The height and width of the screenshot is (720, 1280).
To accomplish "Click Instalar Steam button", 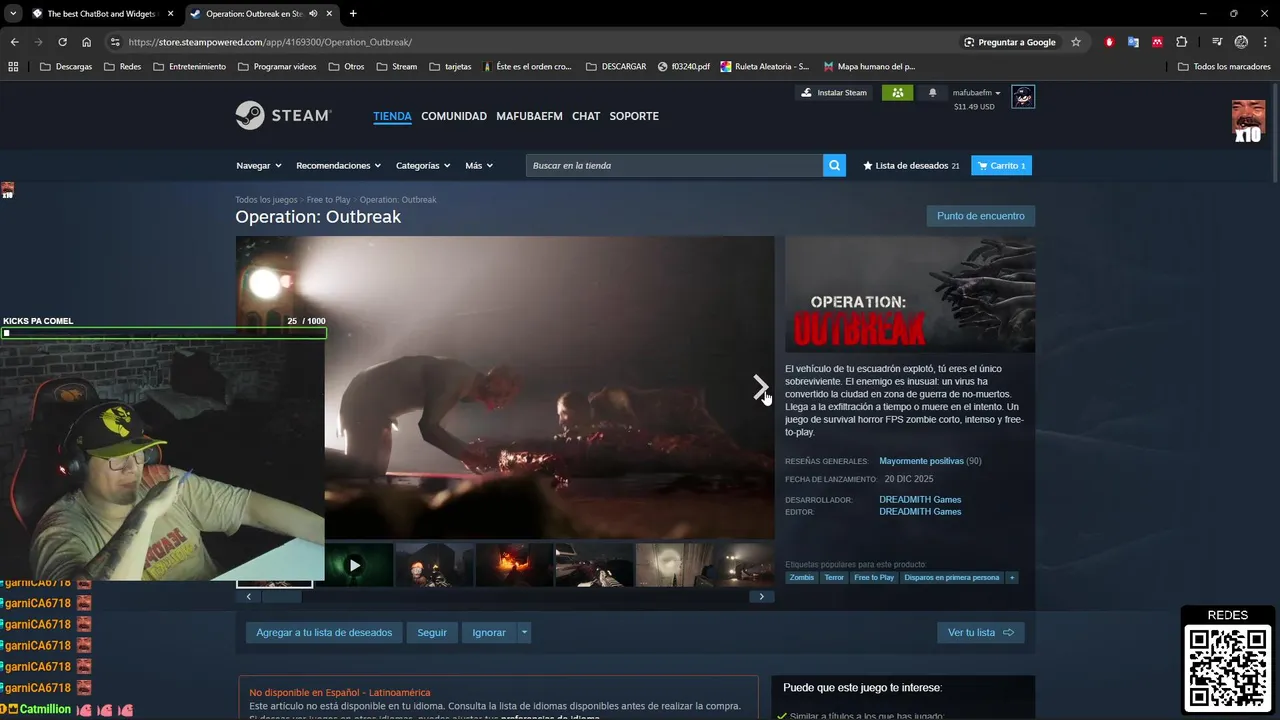I will point(834,93).
